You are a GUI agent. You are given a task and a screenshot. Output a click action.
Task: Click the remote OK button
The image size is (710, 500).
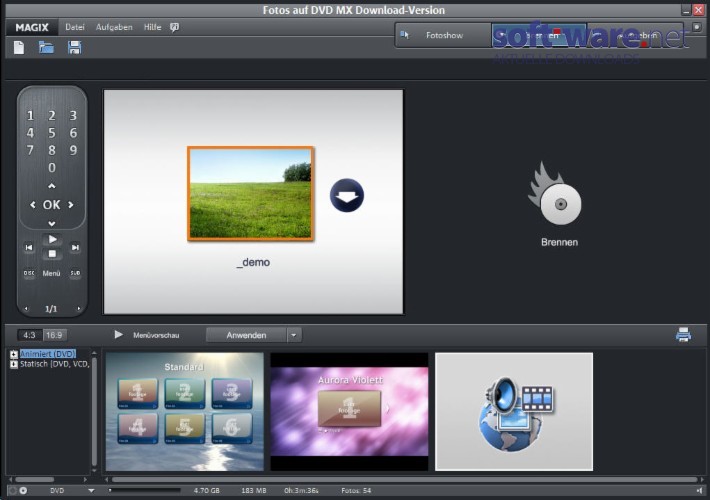coord(52,205)
